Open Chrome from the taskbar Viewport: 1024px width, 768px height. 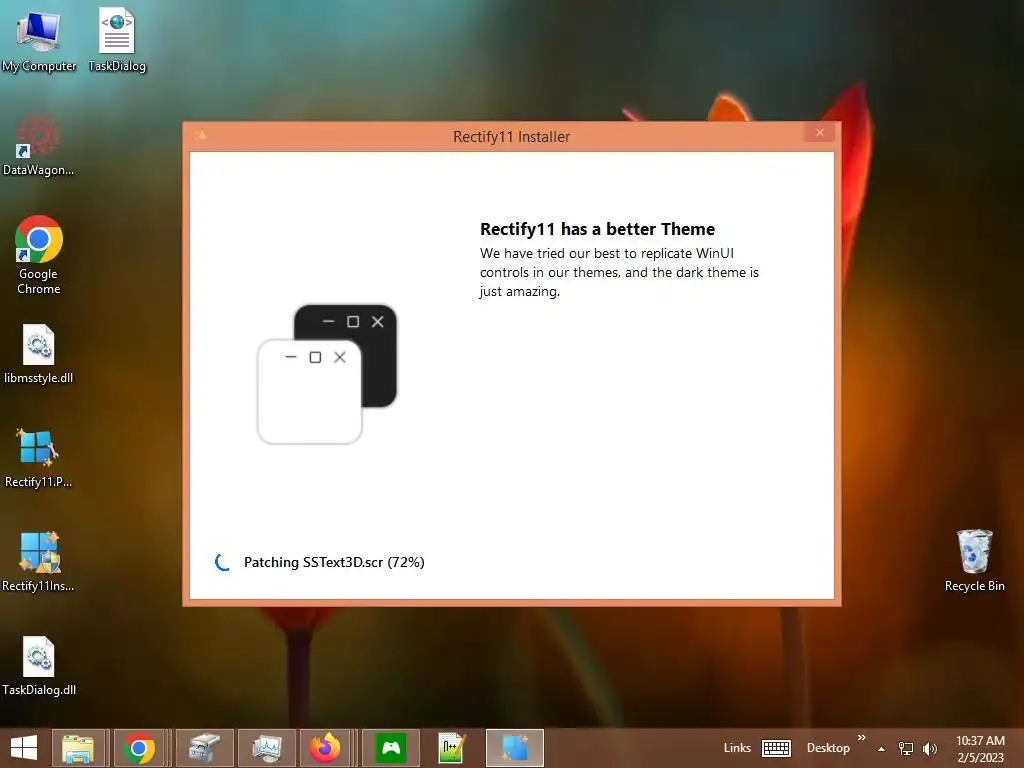[x=138, y=748]
